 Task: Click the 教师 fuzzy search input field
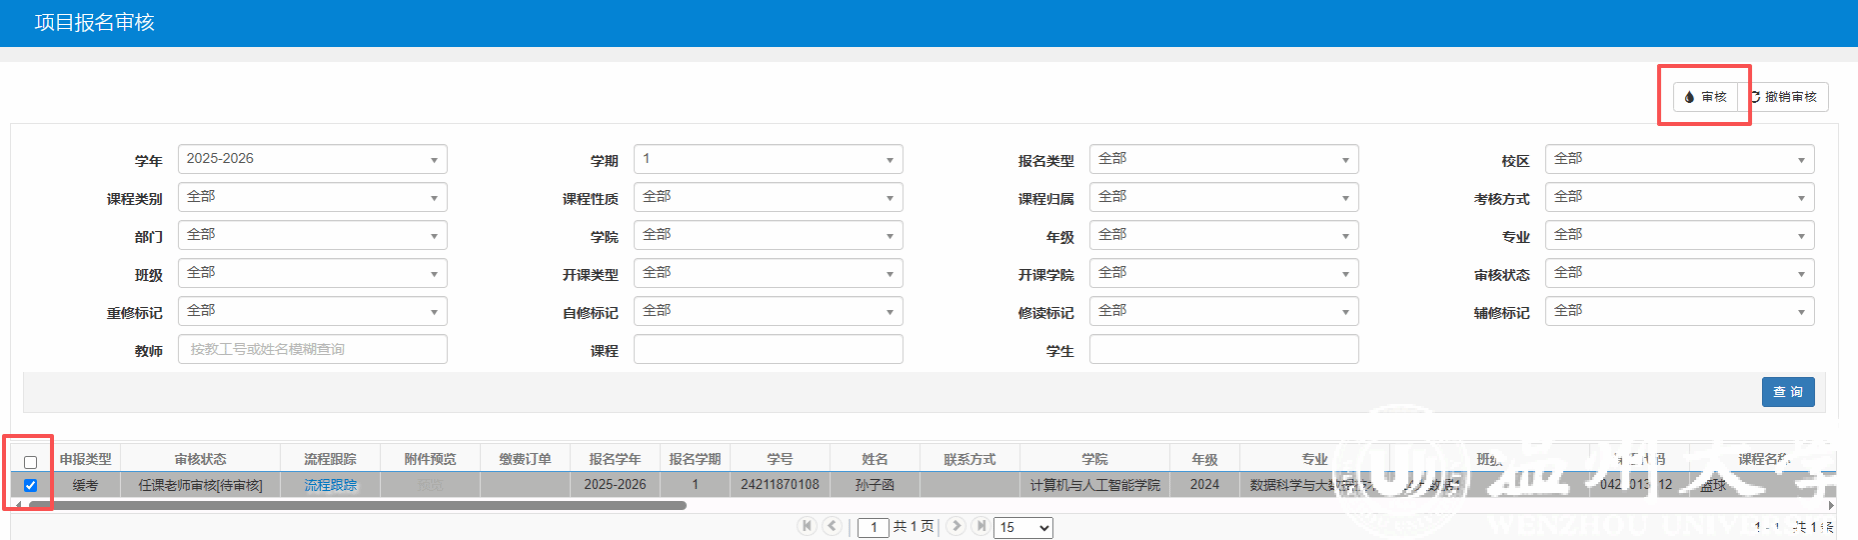click(x=312, y=349)
